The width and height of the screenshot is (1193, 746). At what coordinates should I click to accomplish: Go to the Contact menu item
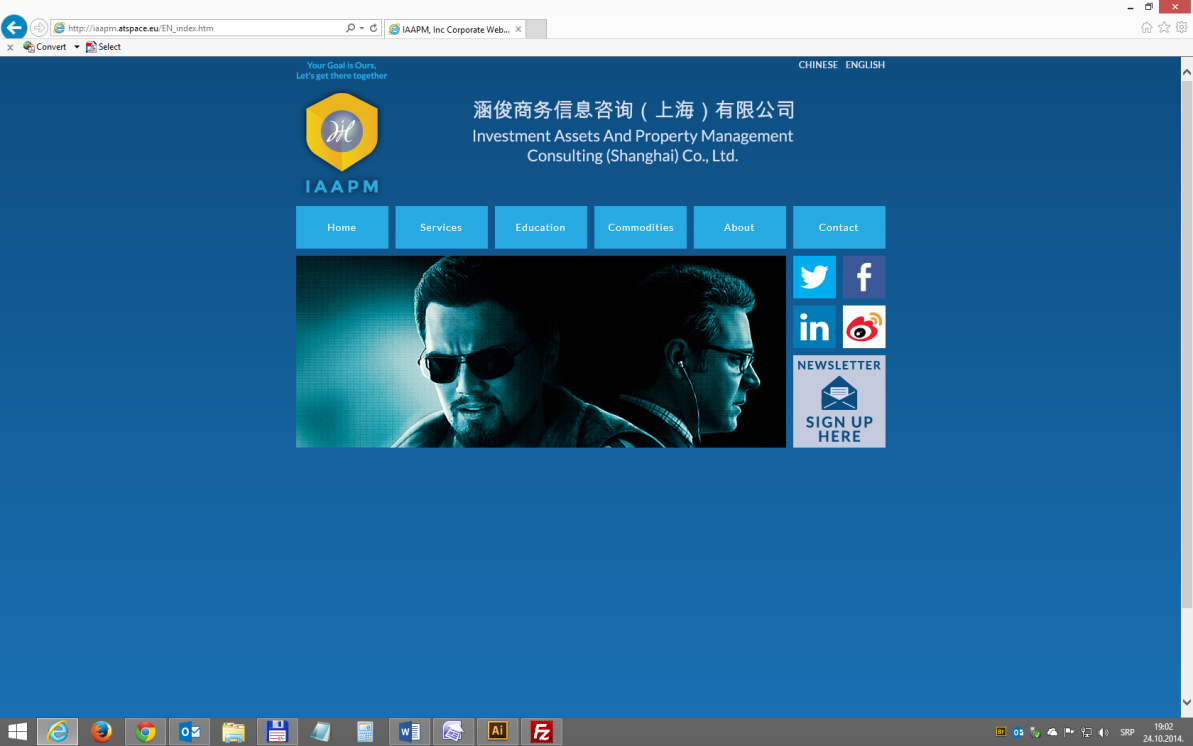click(838, 227)
